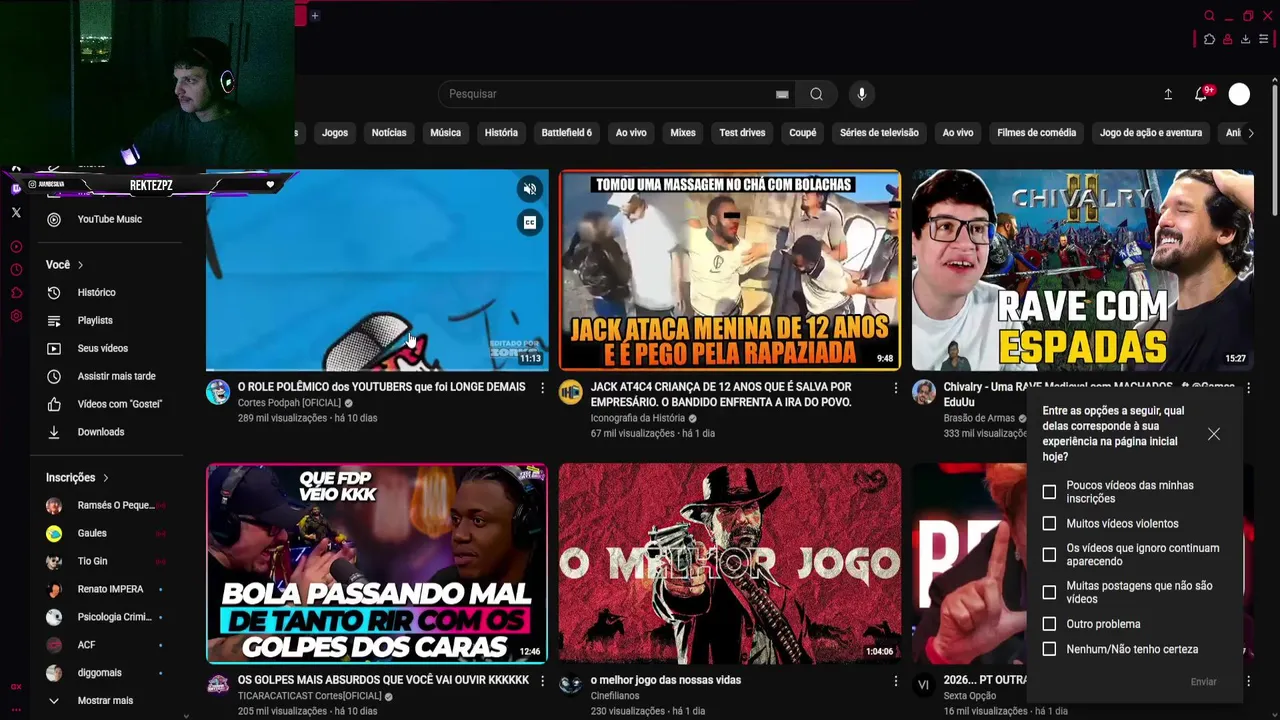1280x720 pixels.
Task: Select the História category chip
Action: pos(501,133)
